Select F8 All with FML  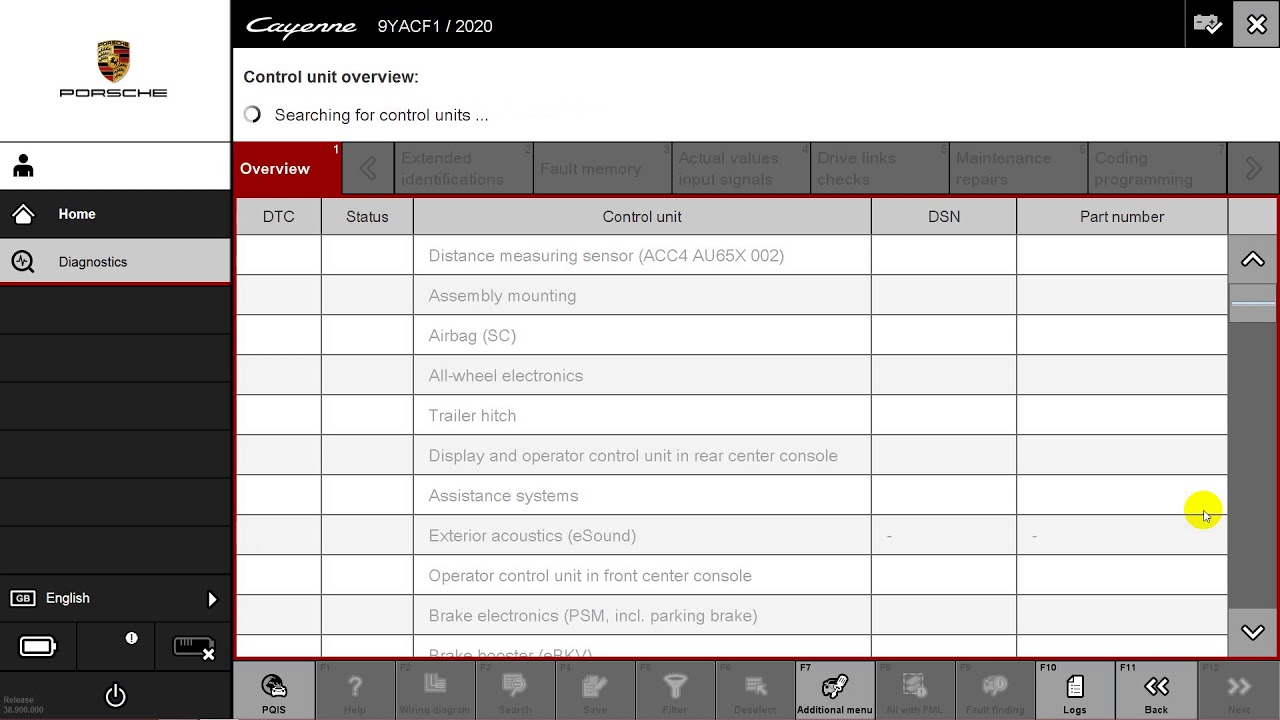[x=915, y=689]
